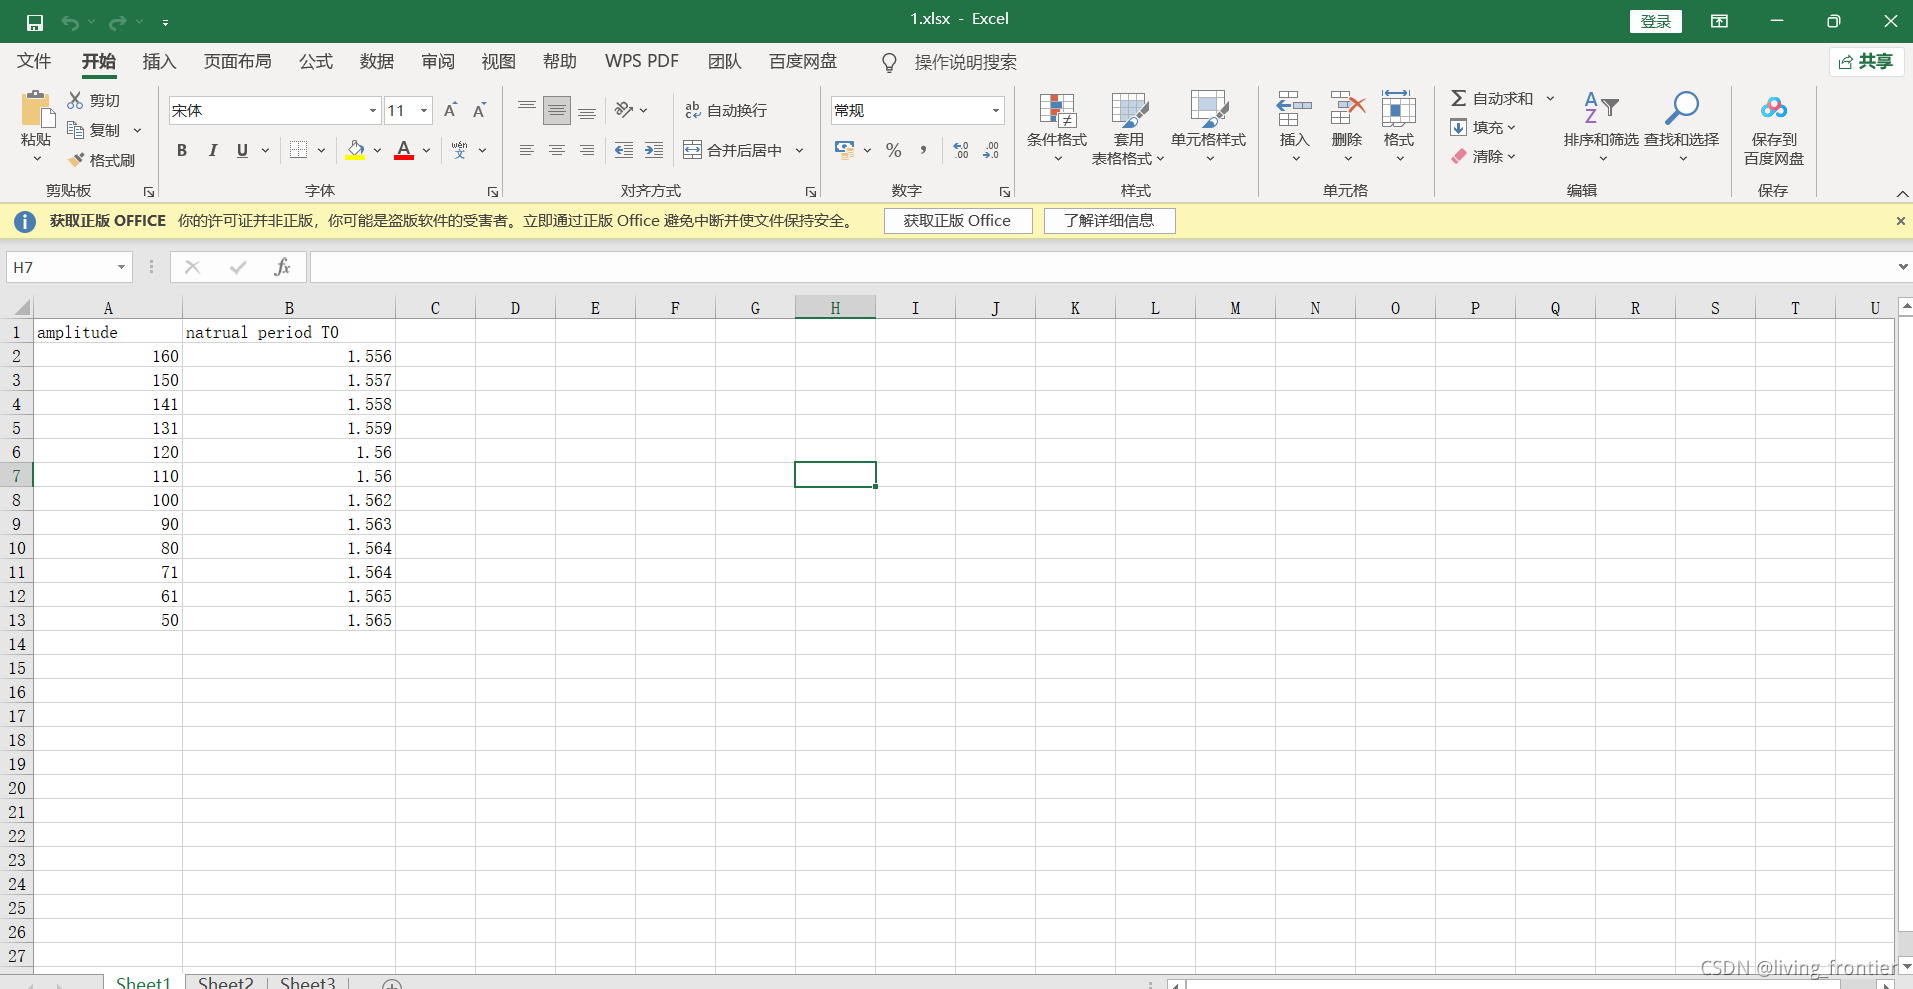This screenshot has width=1913, height=989.
Task: Increase font size with the large A icon
Action: click(450, 110)
